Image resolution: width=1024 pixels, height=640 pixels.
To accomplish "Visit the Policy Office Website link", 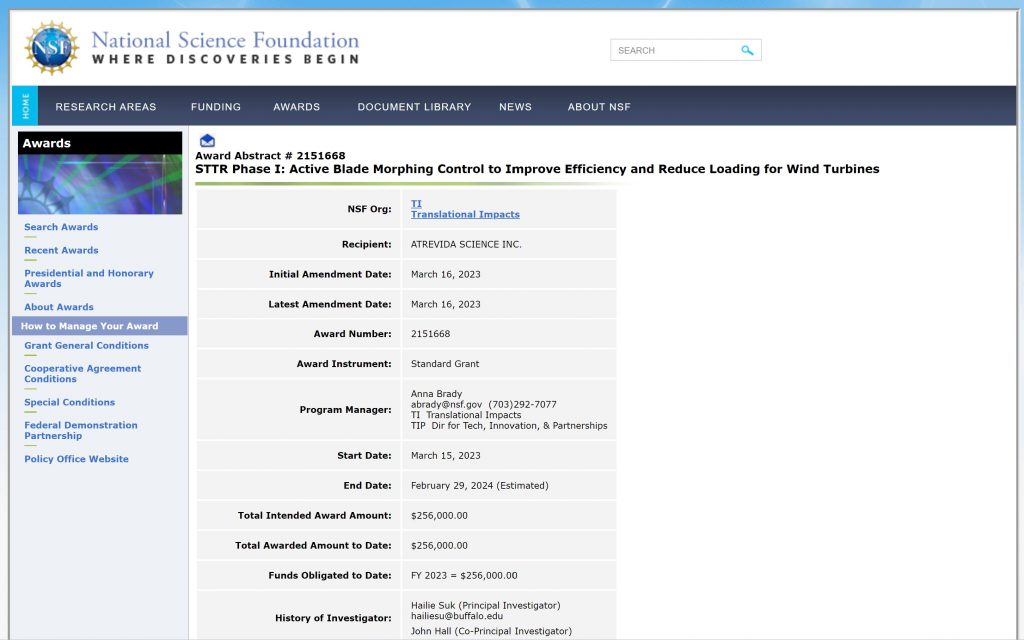I will coord(76,459).
